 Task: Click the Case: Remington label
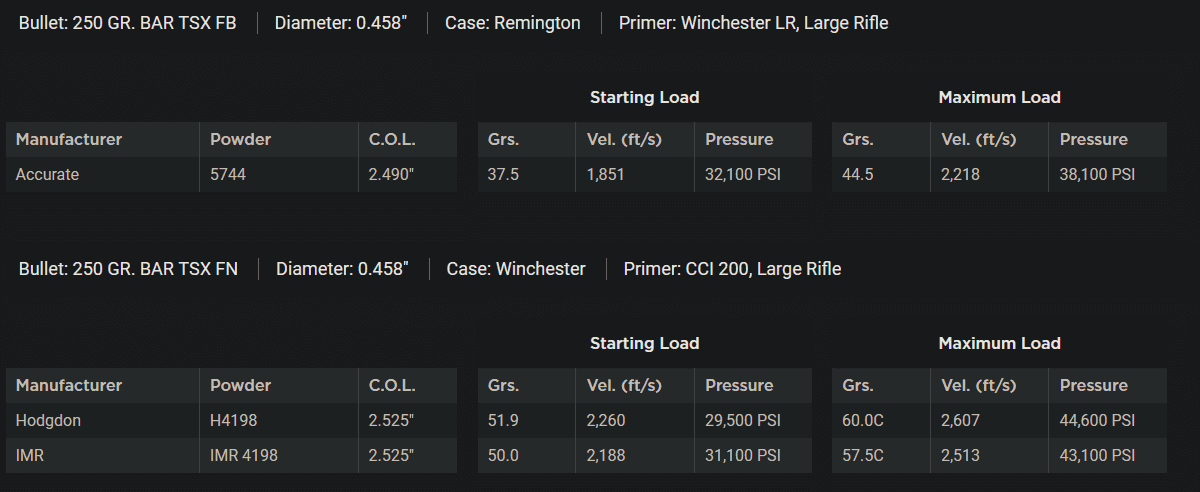click(x=513, y=23)
